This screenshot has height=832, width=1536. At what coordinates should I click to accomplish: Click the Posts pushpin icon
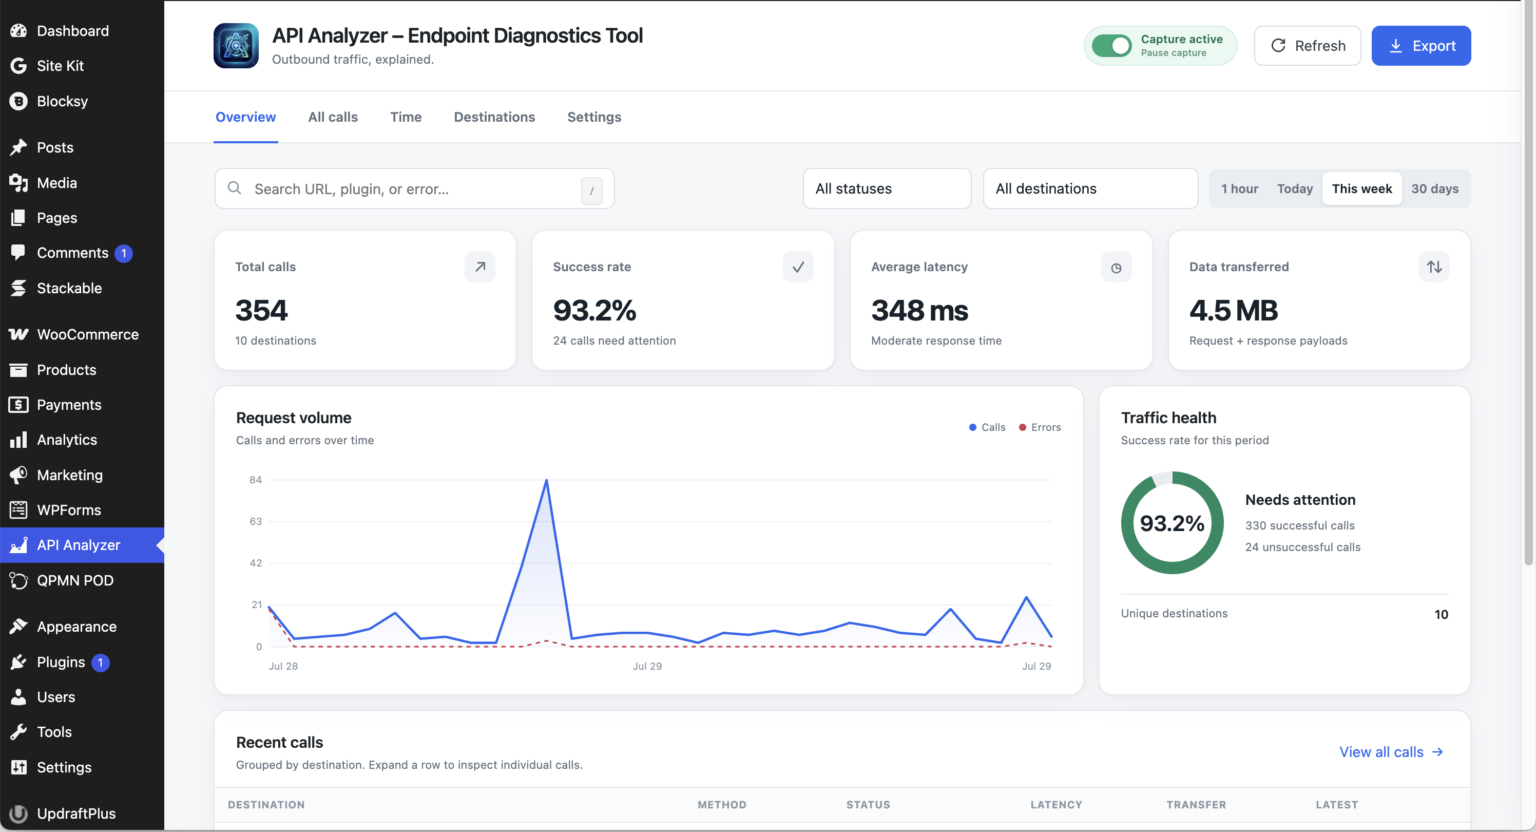(18, 147)
